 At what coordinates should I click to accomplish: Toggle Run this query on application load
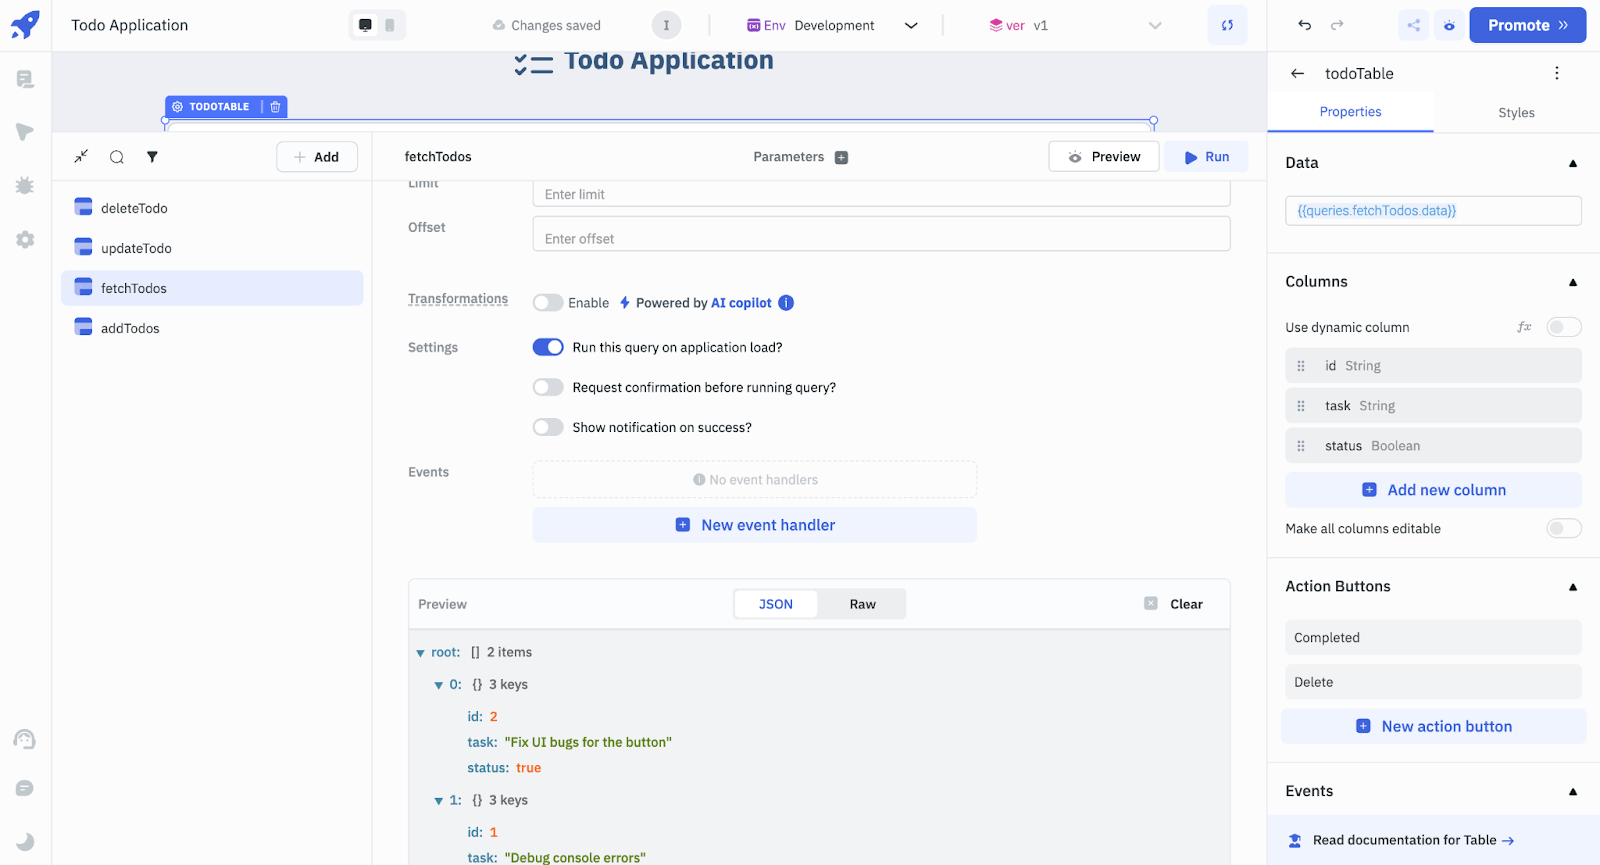(x=548, y=347)
